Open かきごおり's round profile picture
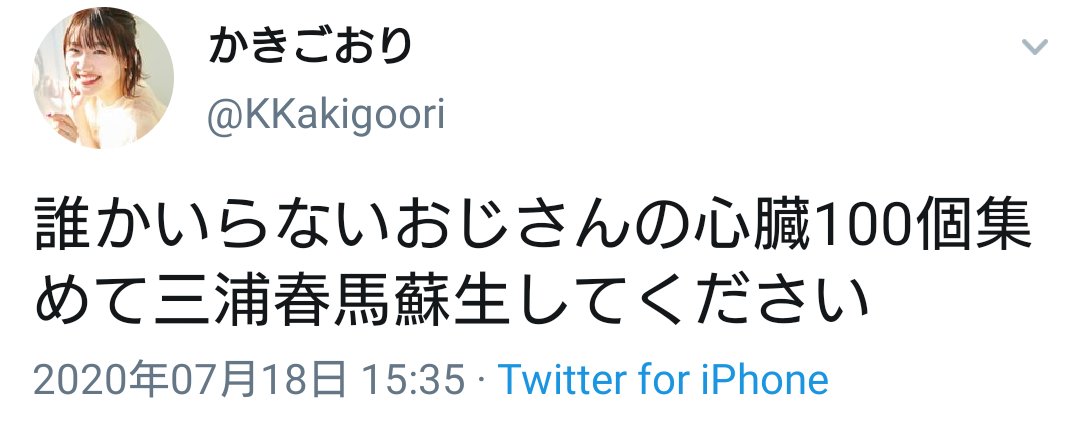 tap(103, 77)
